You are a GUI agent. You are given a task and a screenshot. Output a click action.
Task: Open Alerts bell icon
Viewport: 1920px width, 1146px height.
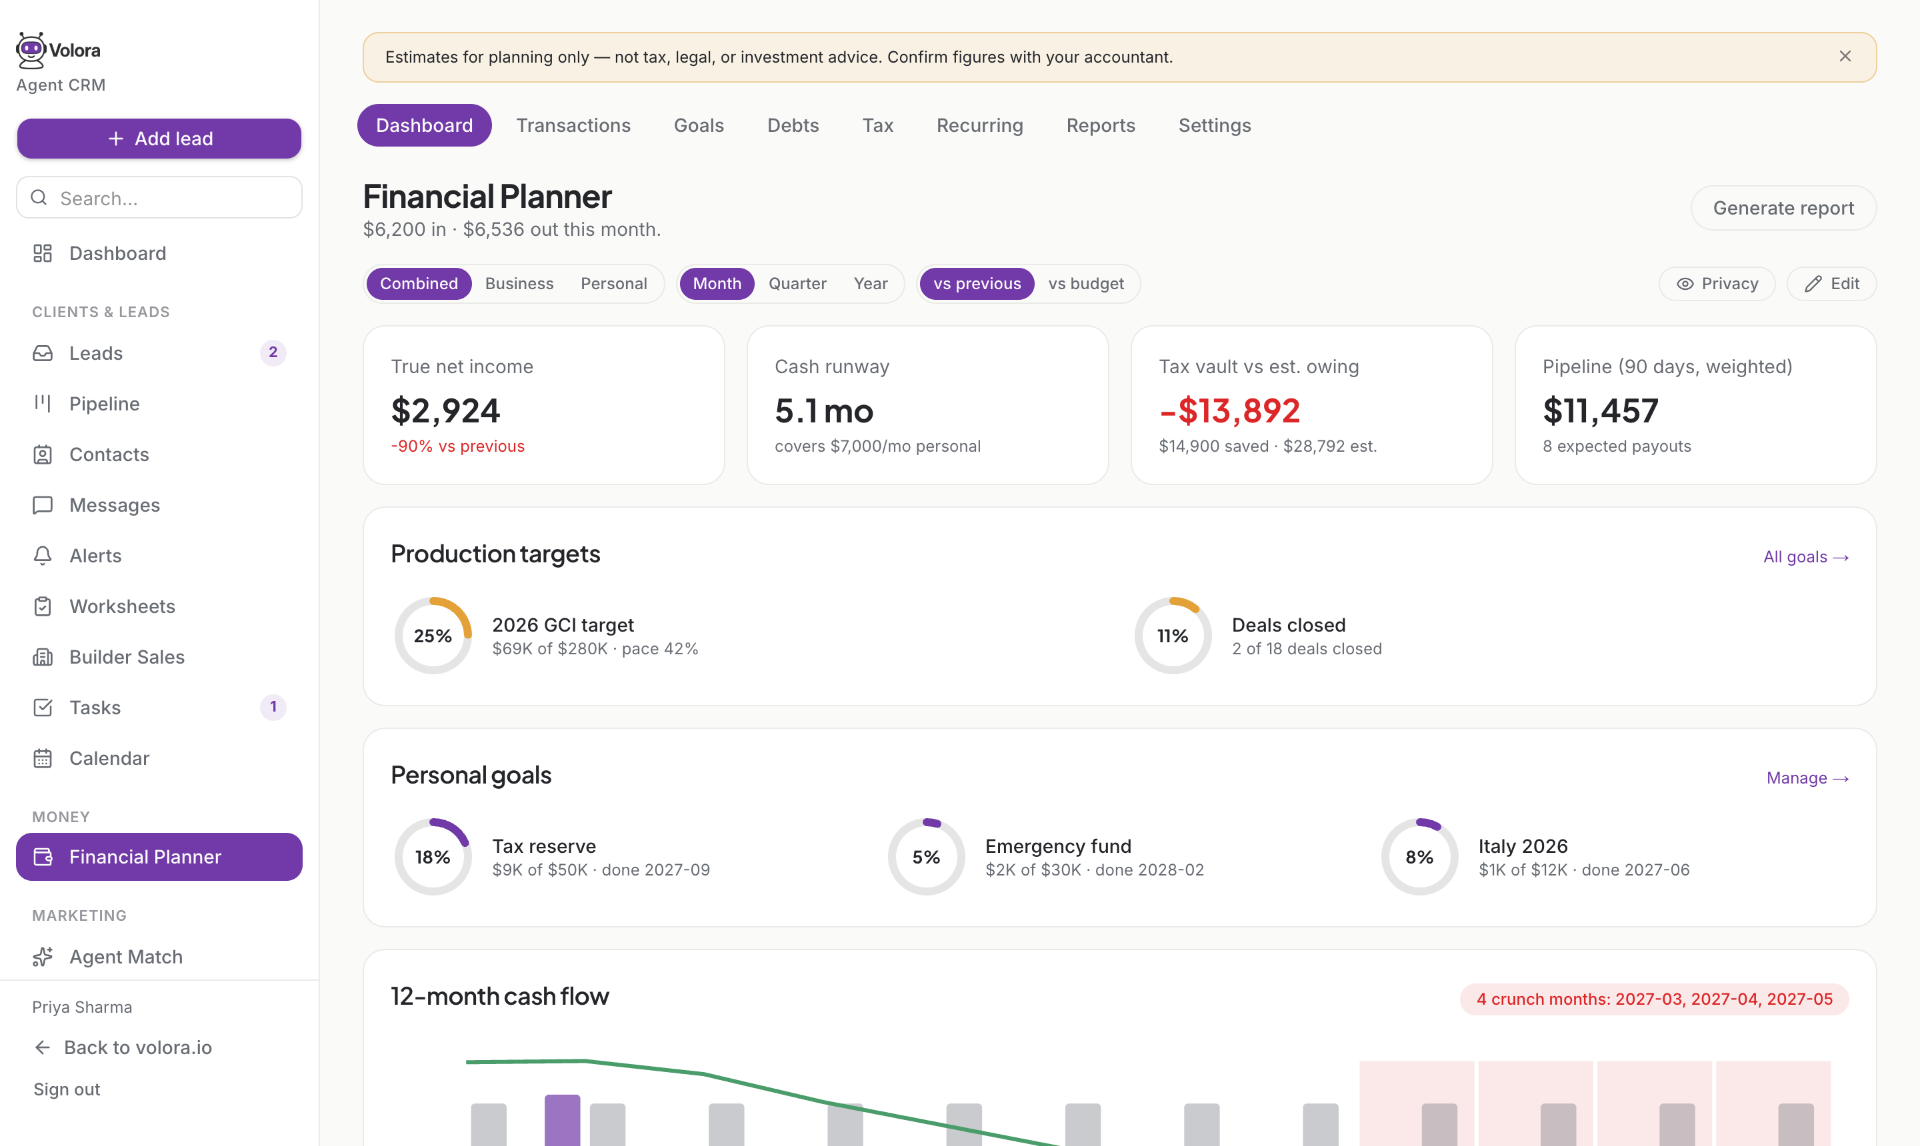coord(42,555)
